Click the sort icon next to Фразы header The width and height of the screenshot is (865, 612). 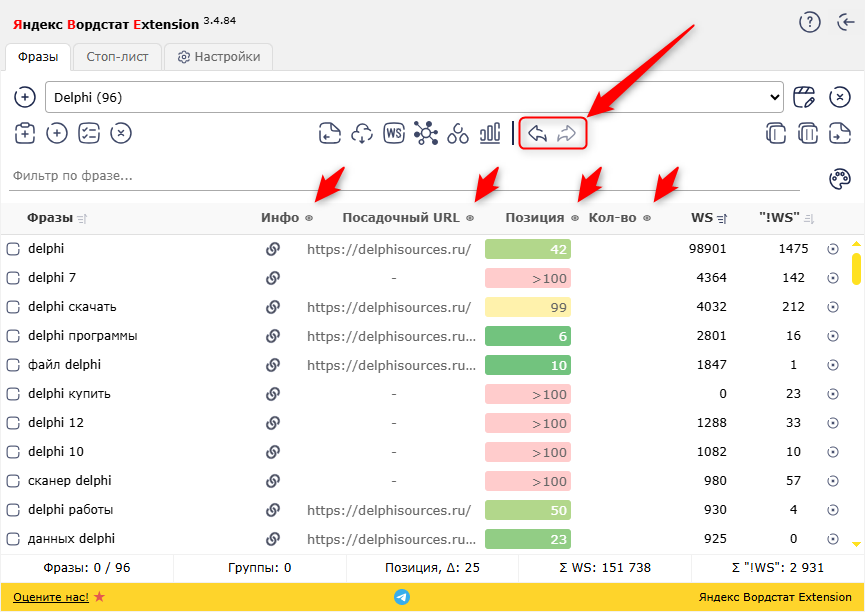tap(82, 218)
